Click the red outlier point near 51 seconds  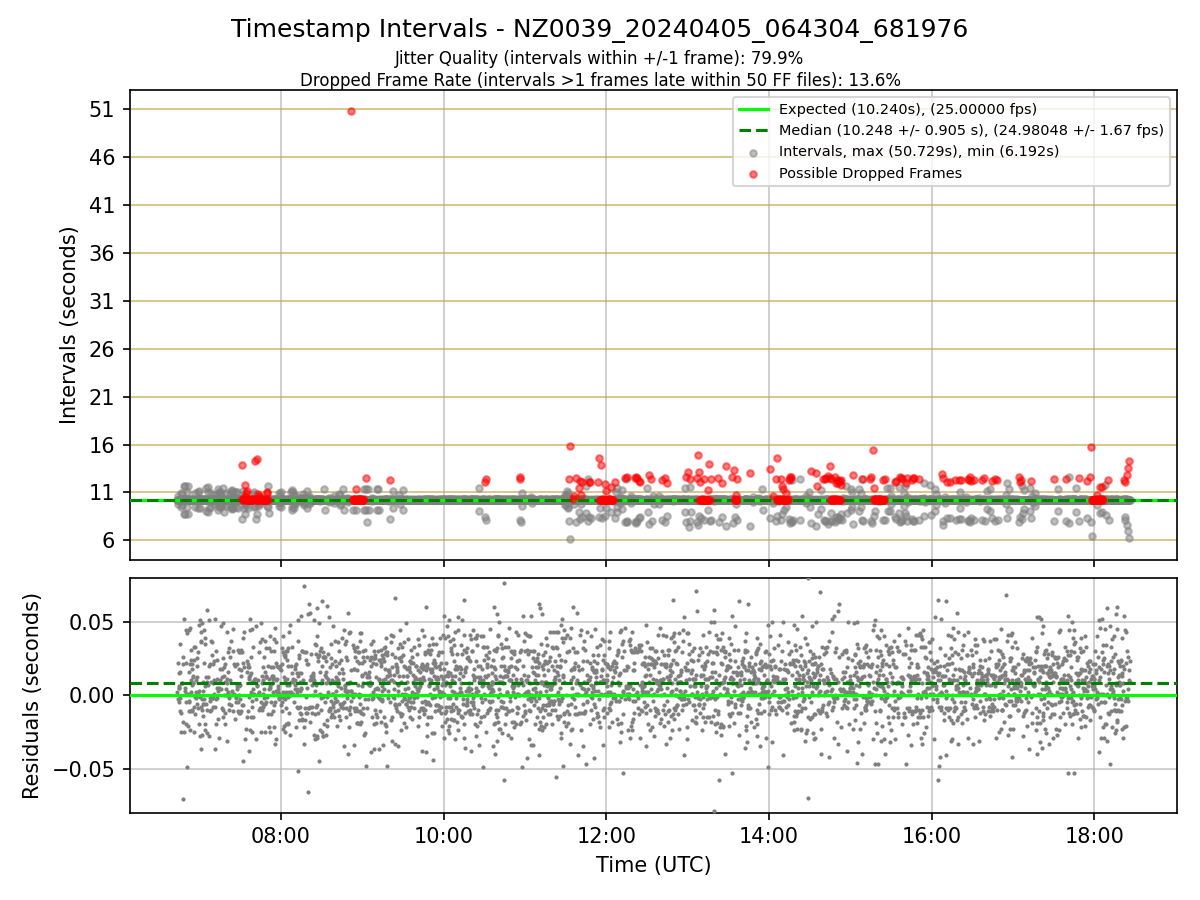click(351, 111)
